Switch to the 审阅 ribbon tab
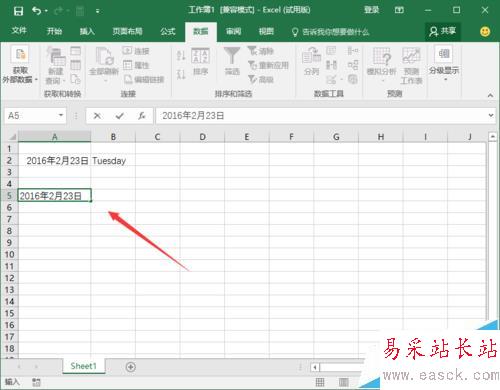The height and width of the screenshot is (390, 500). point(233,31)
